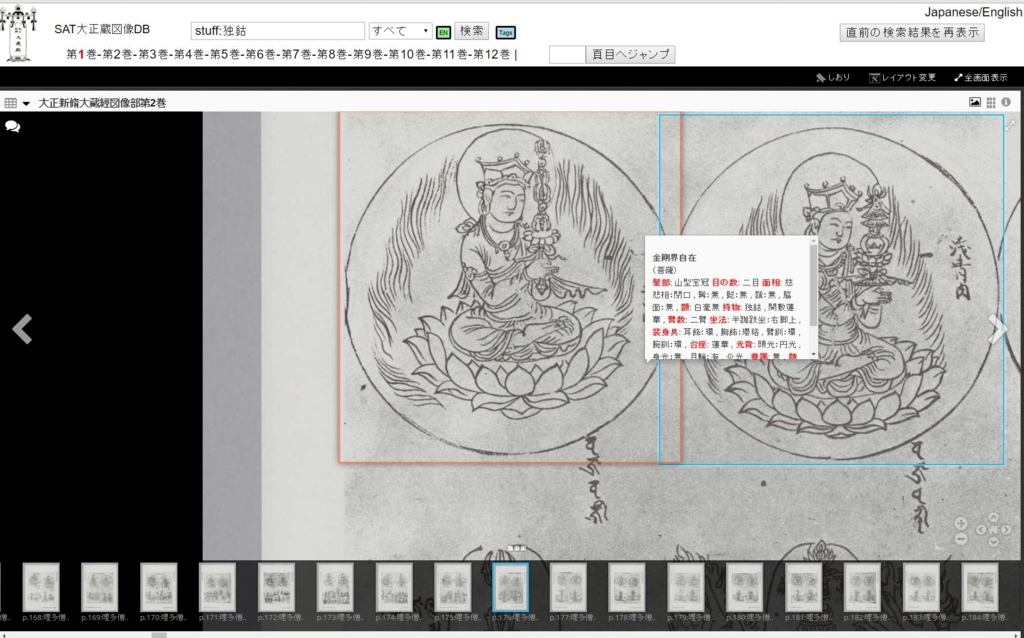Go to next page arrow
Screen dimensions: 1024x638
998,328
